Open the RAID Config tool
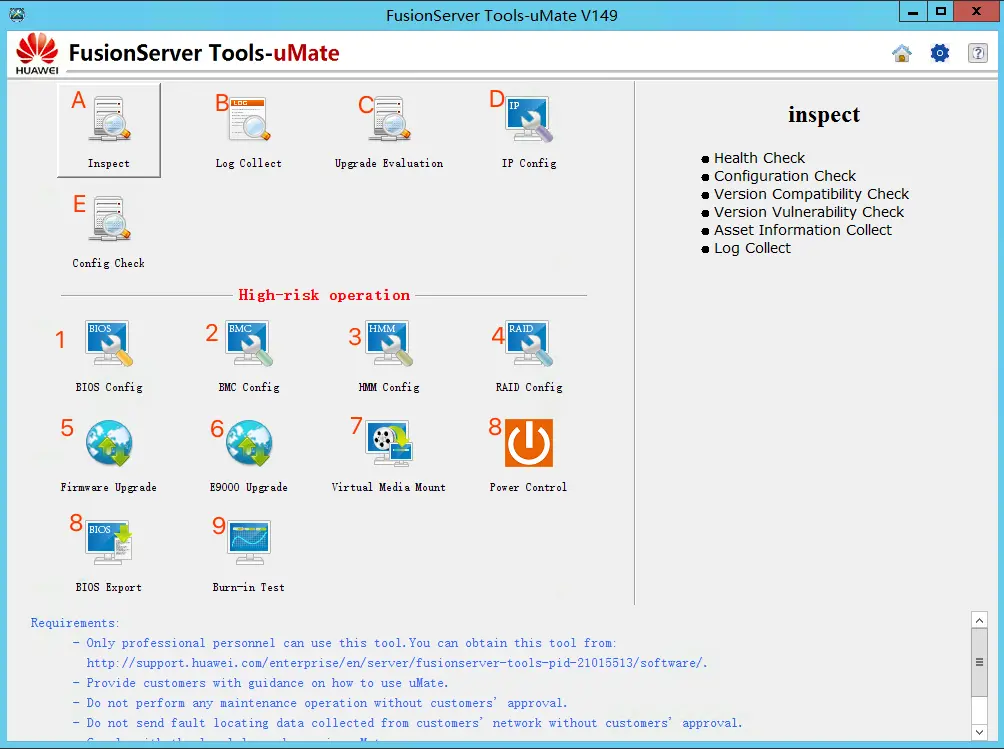This screenshot has height=749, width=1004. click(529, 355)
